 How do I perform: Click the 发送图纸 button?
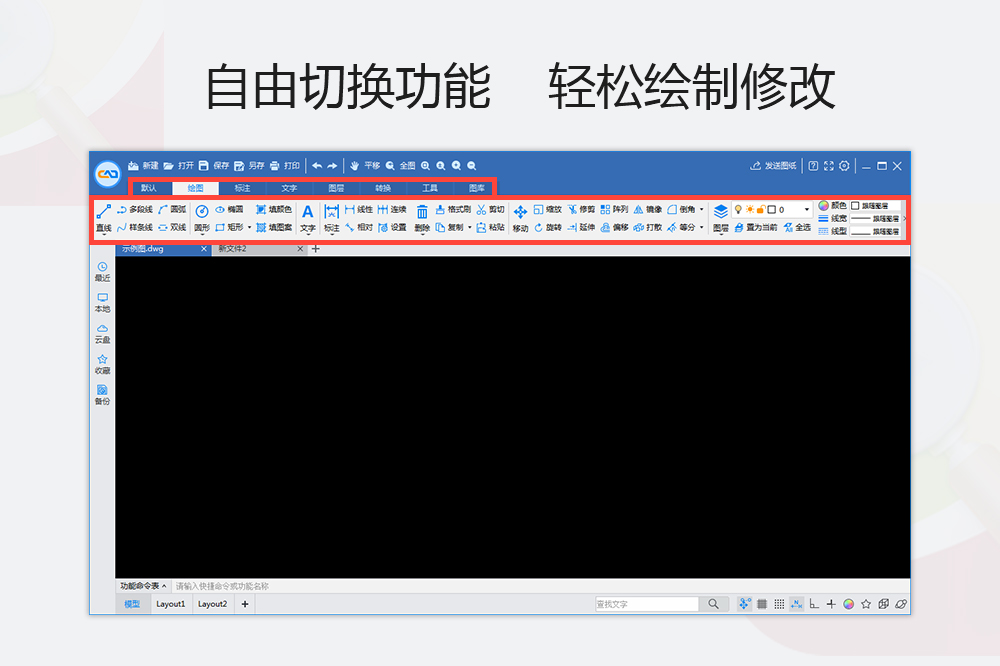(x=775, y=166)
